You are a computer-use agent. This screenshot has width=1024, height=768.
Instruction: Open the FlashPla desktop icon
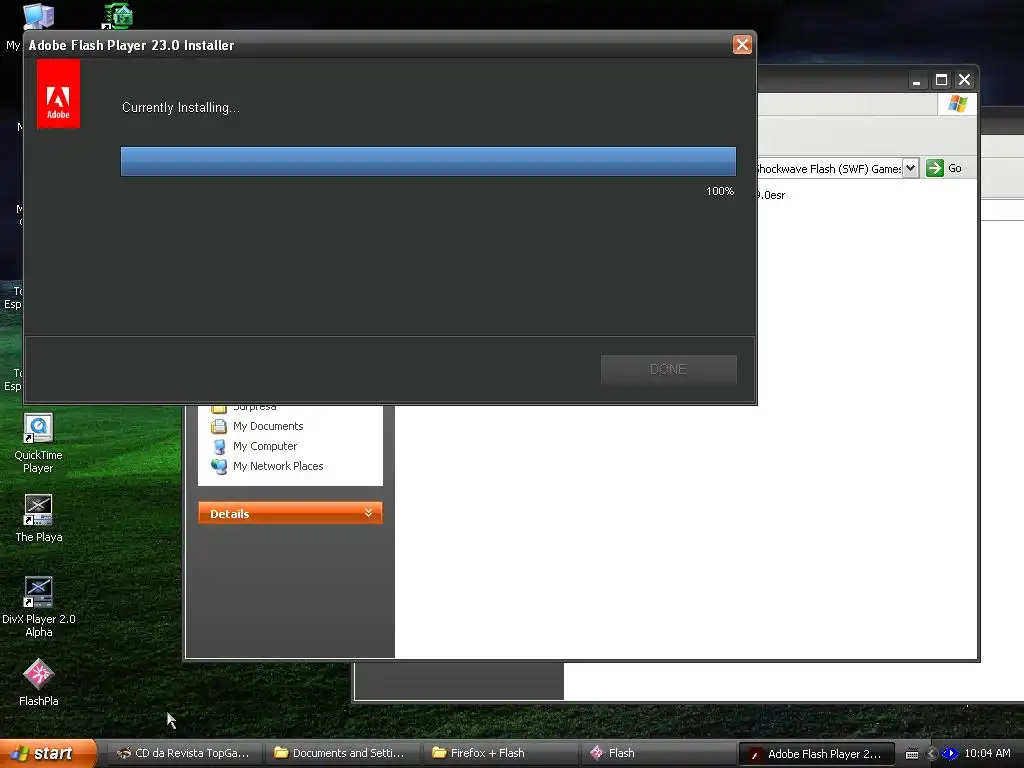(x=39, y=682)
